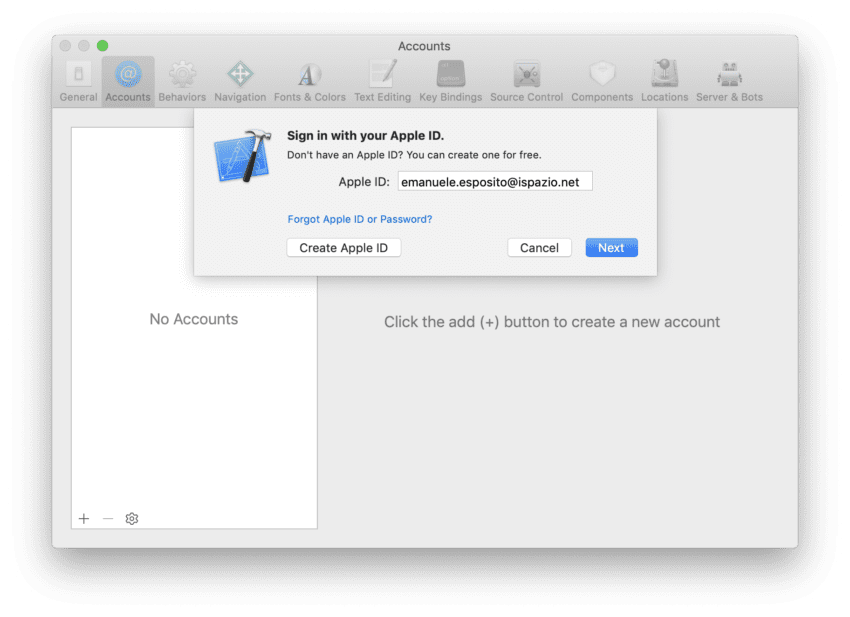
Task: Click the Xcode hammer icon in dialog
Action: (243, 156)
